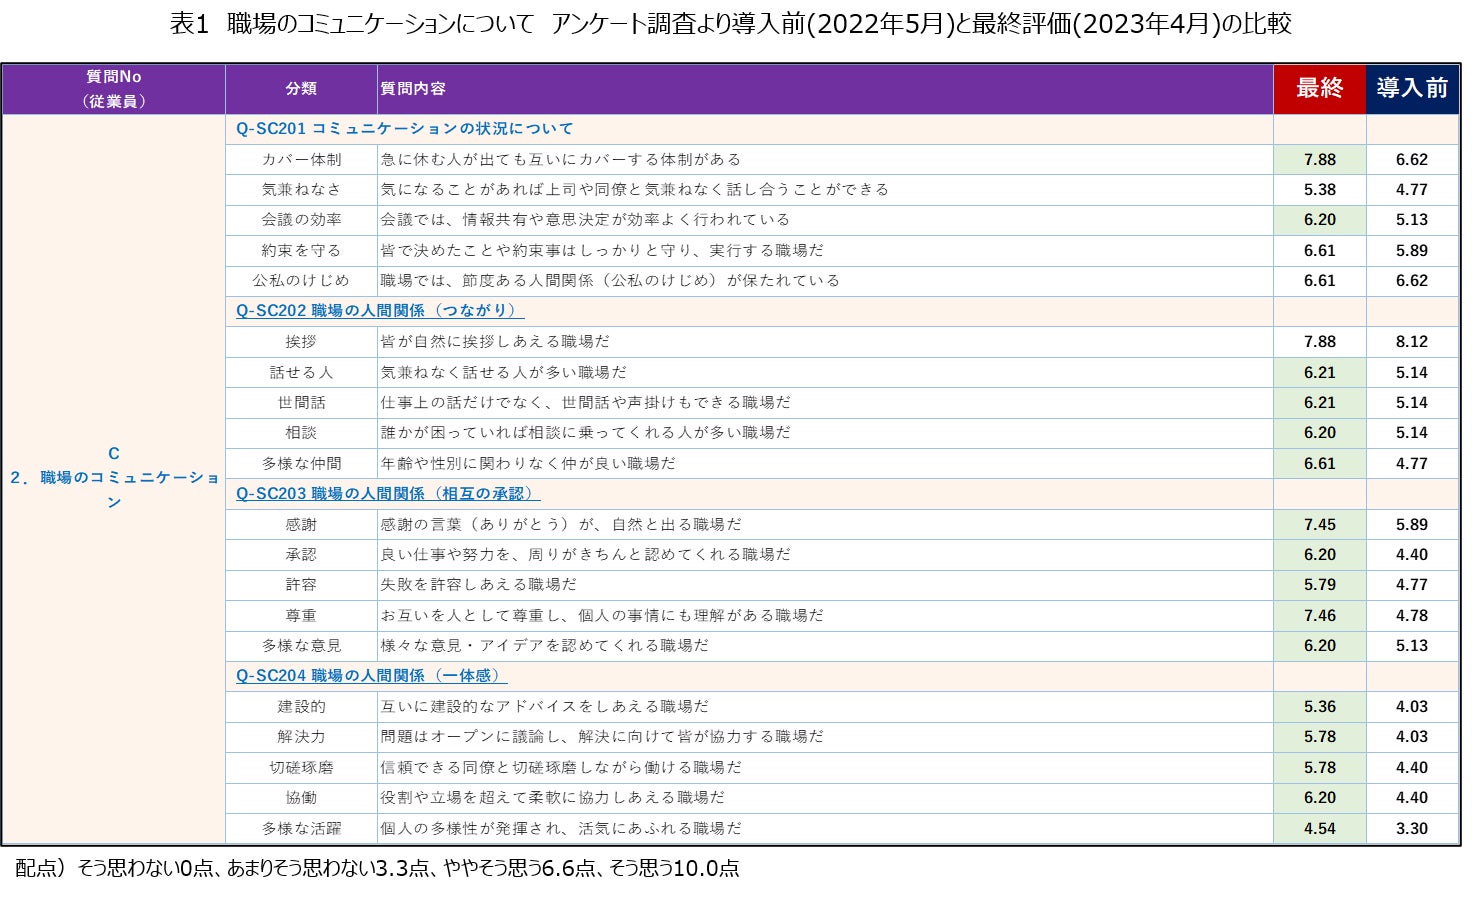This screenshot has height=907, width=1476.
Task: Click the 相談 category cell
Action: [301, 433]
